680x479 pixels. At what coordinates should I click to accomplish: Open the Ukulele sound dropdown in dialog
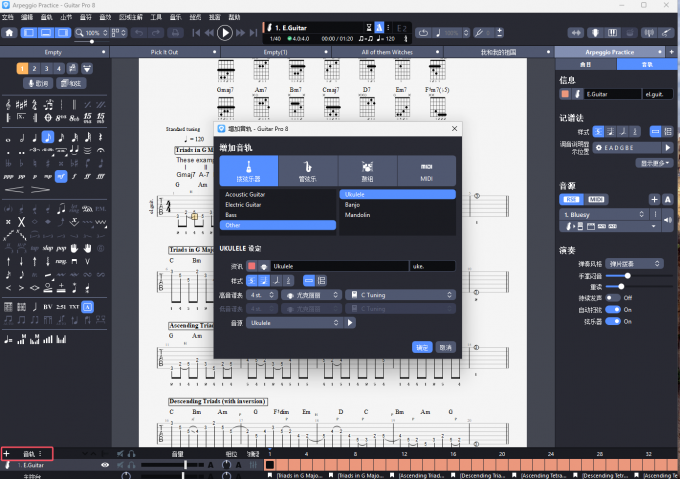(x=294, y=323)
